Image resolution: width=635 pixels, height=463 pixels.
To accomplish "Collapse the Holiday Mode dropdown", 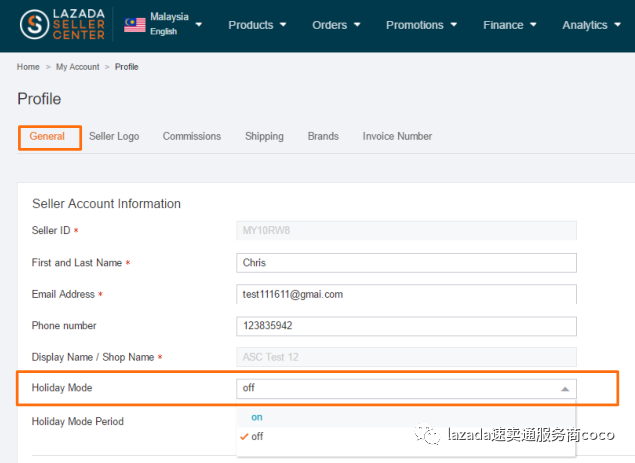I will 406,388.
